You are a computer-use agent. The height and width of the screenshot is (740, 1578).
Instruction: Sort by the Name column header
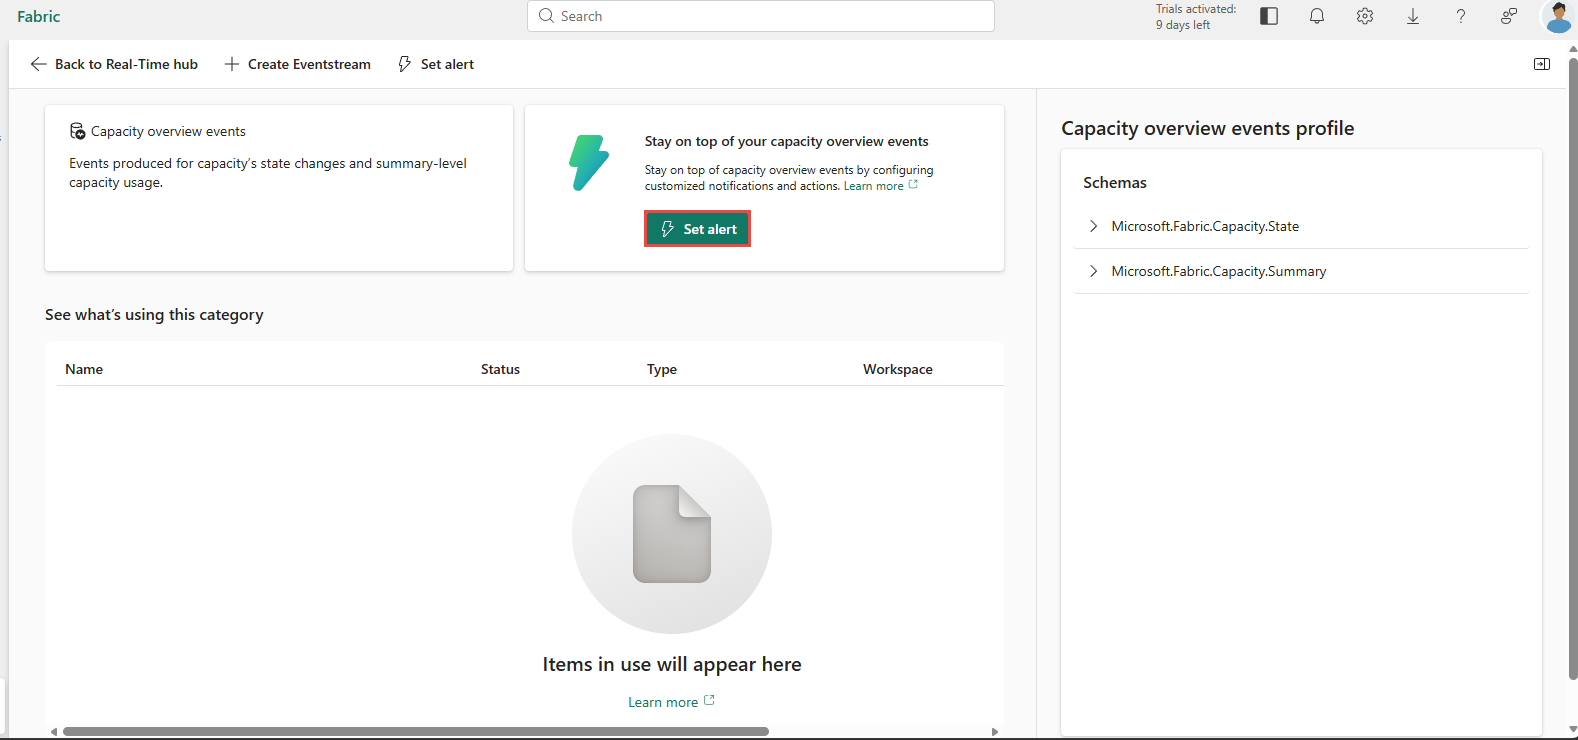point(84,369)
